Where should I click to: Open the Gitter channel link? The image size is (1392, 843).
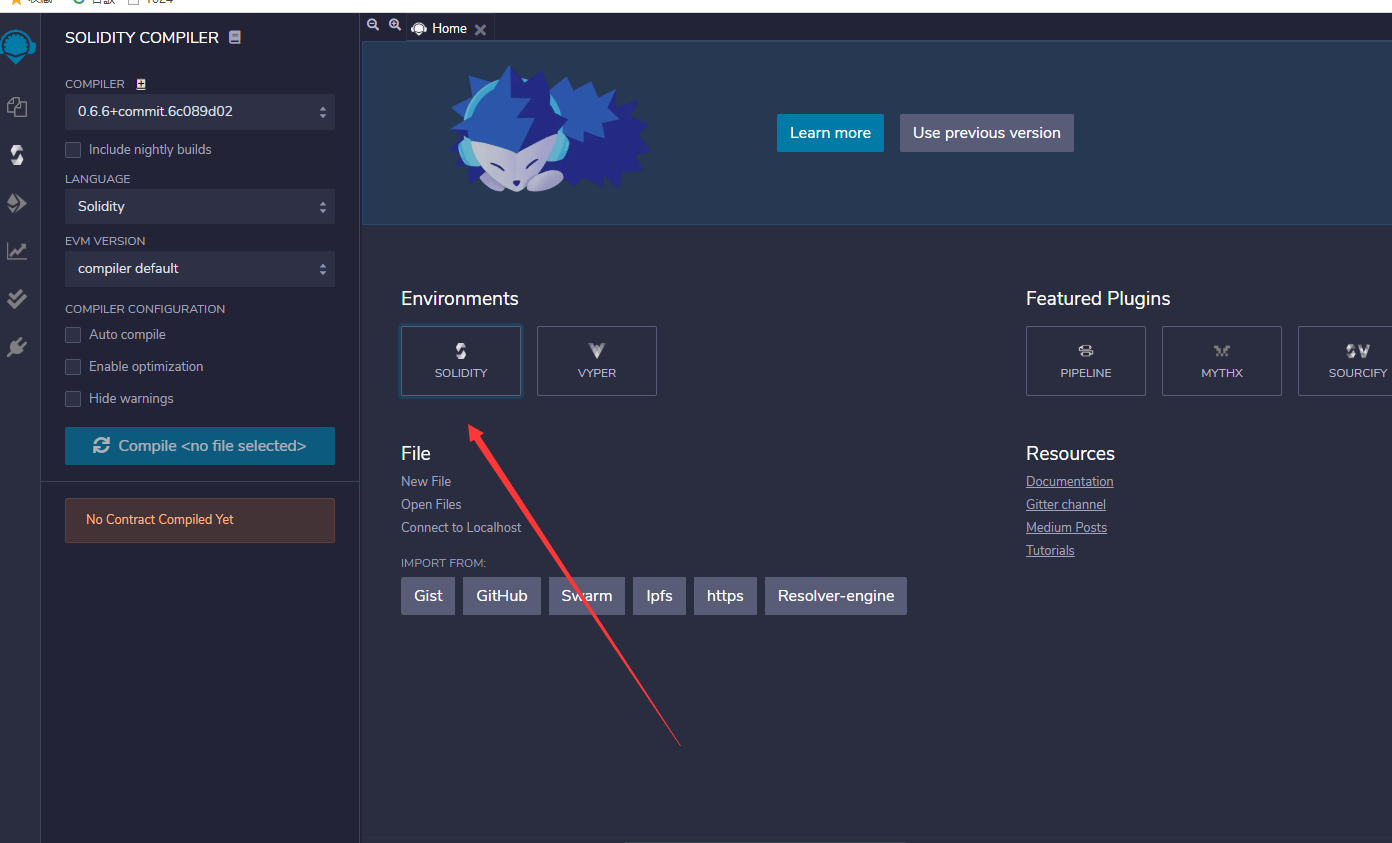(1066, 505)
